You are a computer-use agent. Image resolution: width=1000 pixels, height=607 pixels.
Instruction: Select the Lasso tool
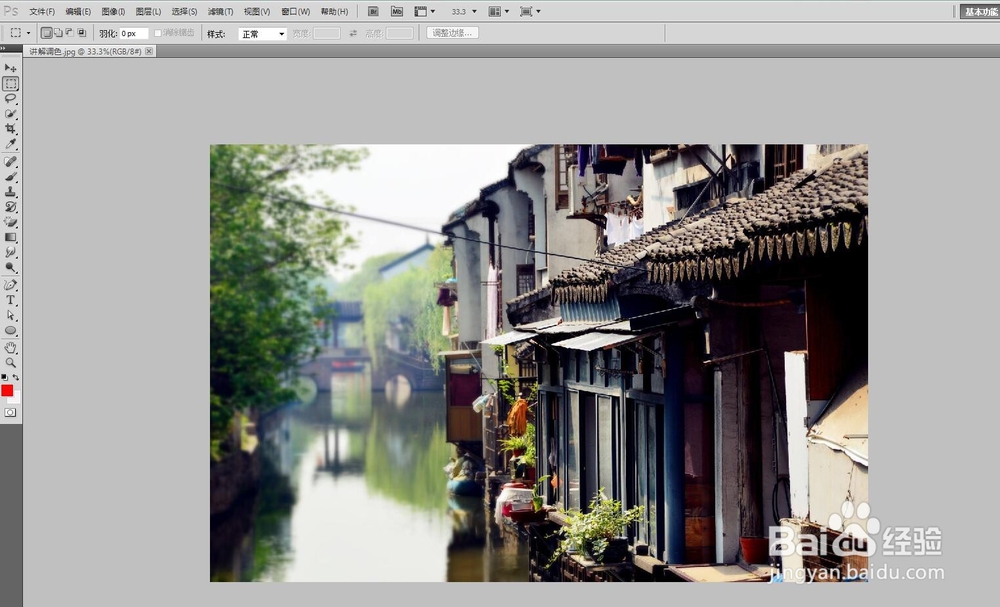coord(10,99)
